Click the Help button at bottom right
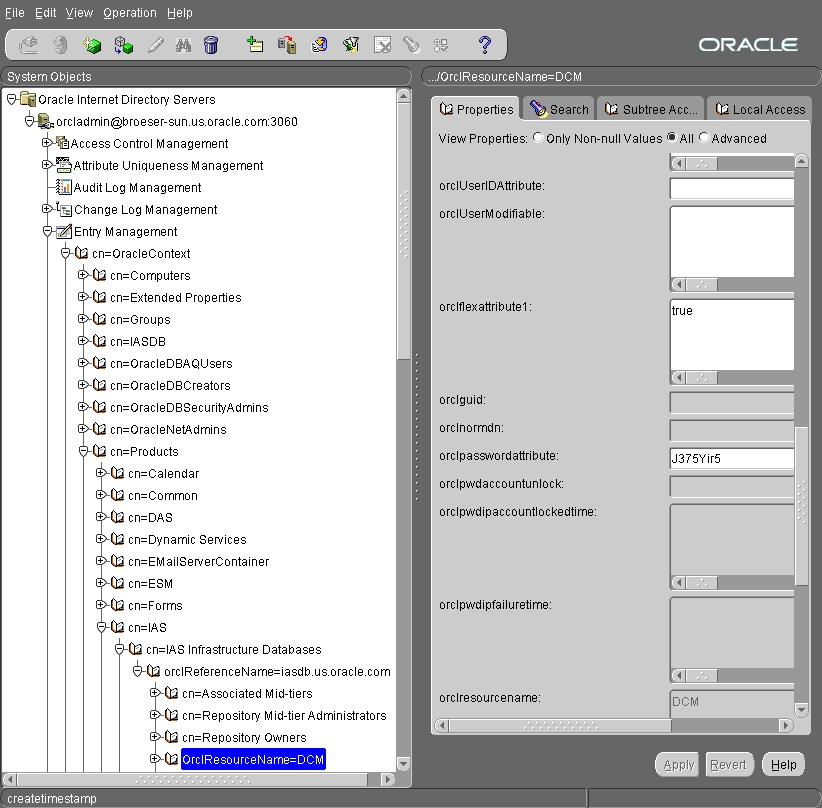 (783, 764)
